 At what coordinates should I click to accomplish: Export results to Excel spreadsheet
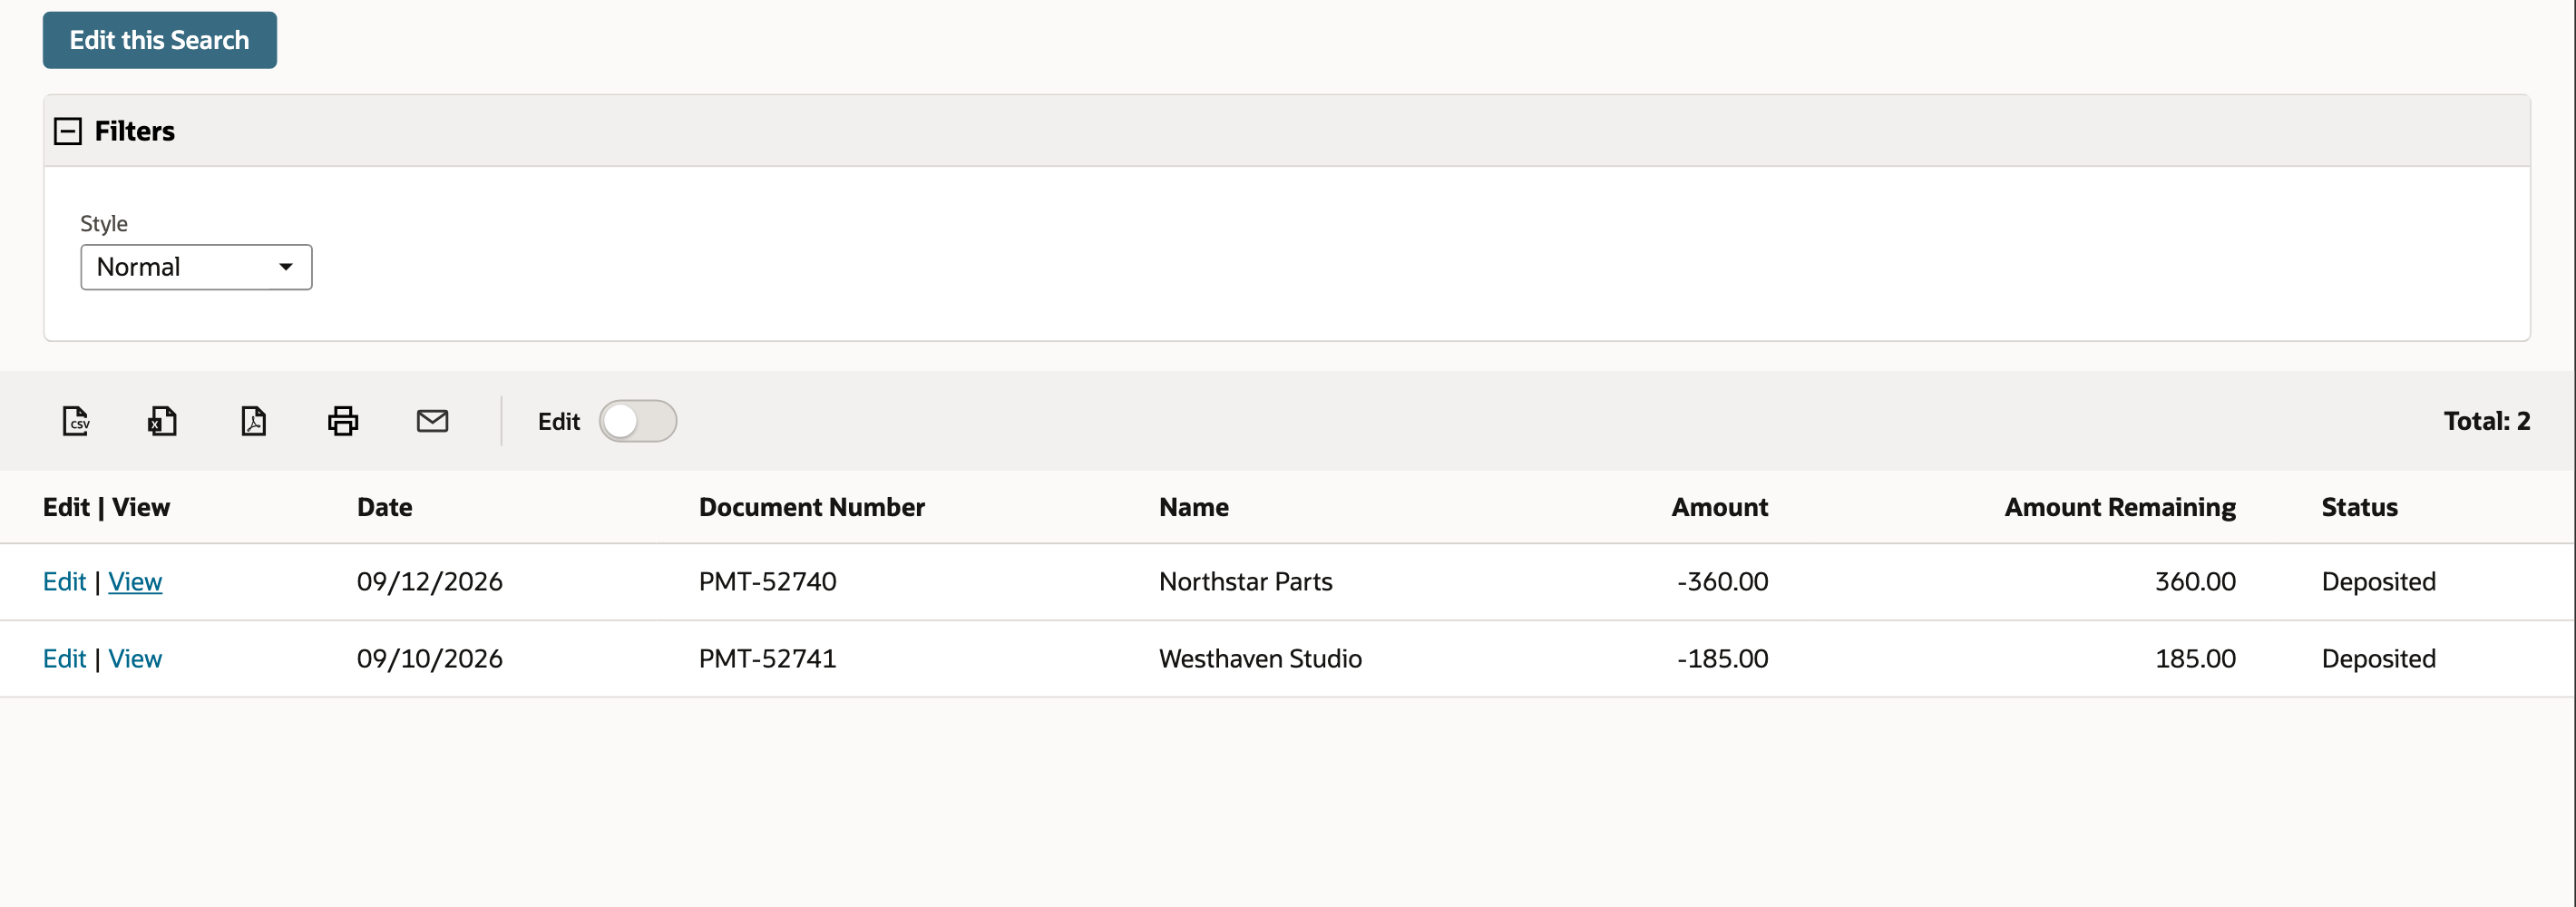tap(163, 421)
